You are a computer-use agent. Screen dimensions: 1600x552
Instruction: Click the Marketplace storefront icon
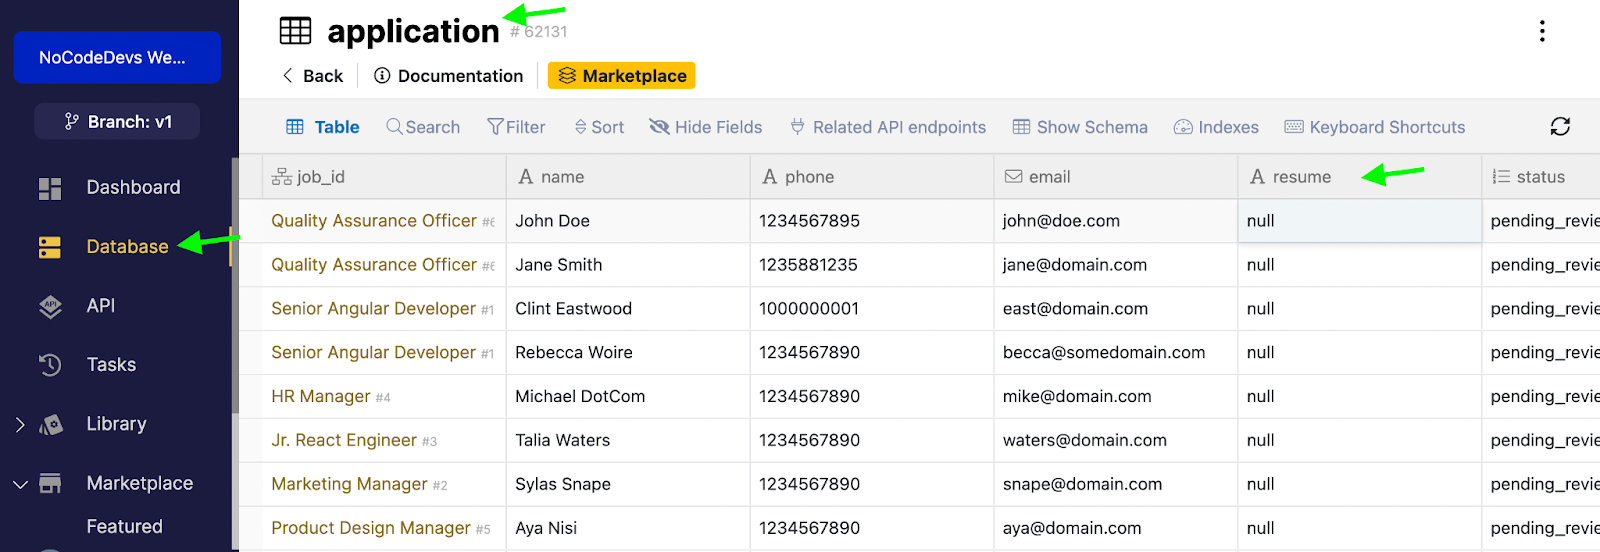[x=50, y=484]
